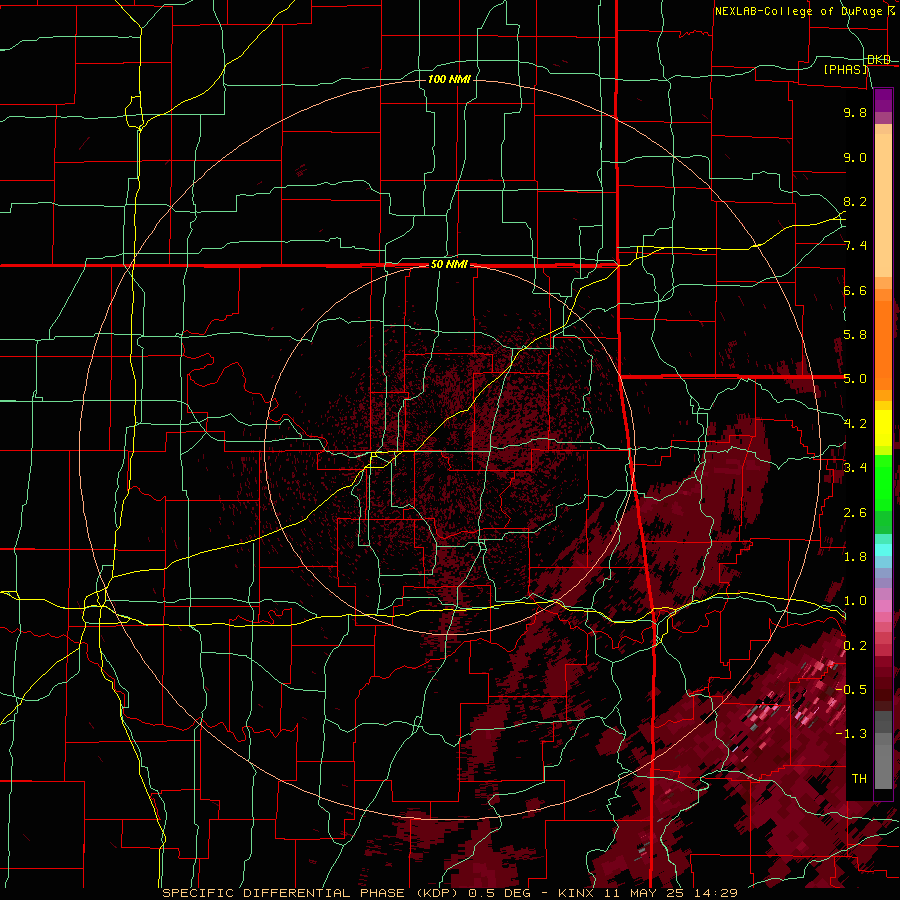Pick the pink segment of the color bar

883,606
